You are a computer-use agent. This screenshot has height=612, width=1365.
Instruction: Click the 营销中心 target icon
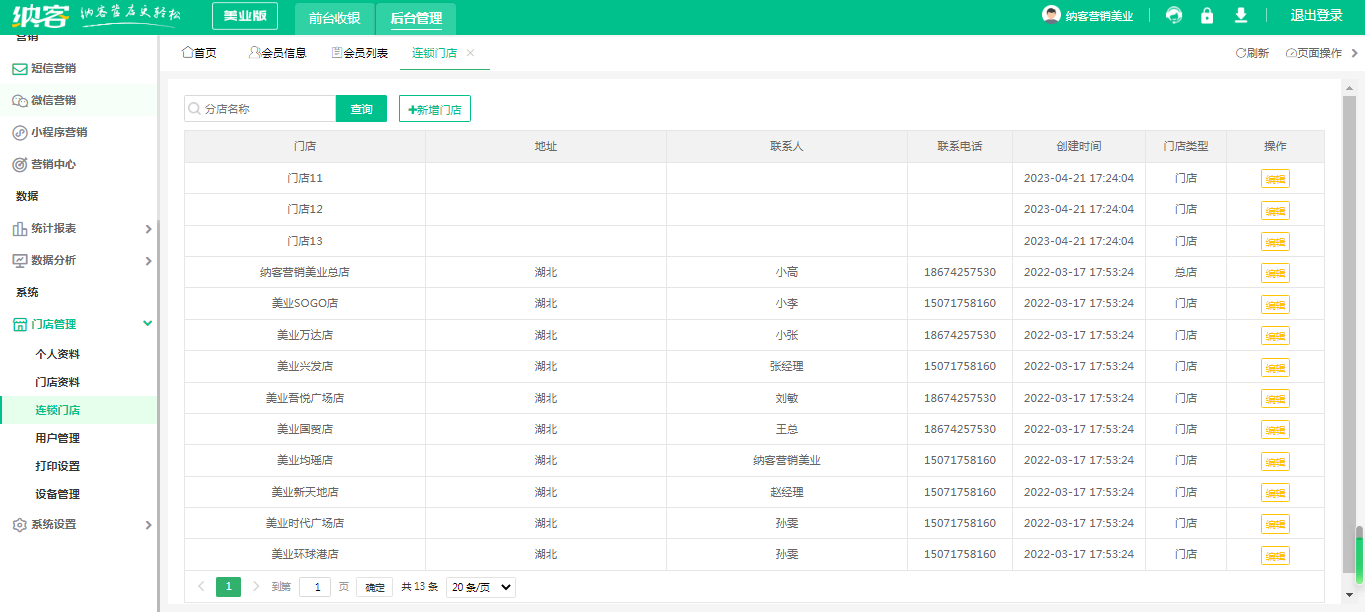(x=19, y=165)
